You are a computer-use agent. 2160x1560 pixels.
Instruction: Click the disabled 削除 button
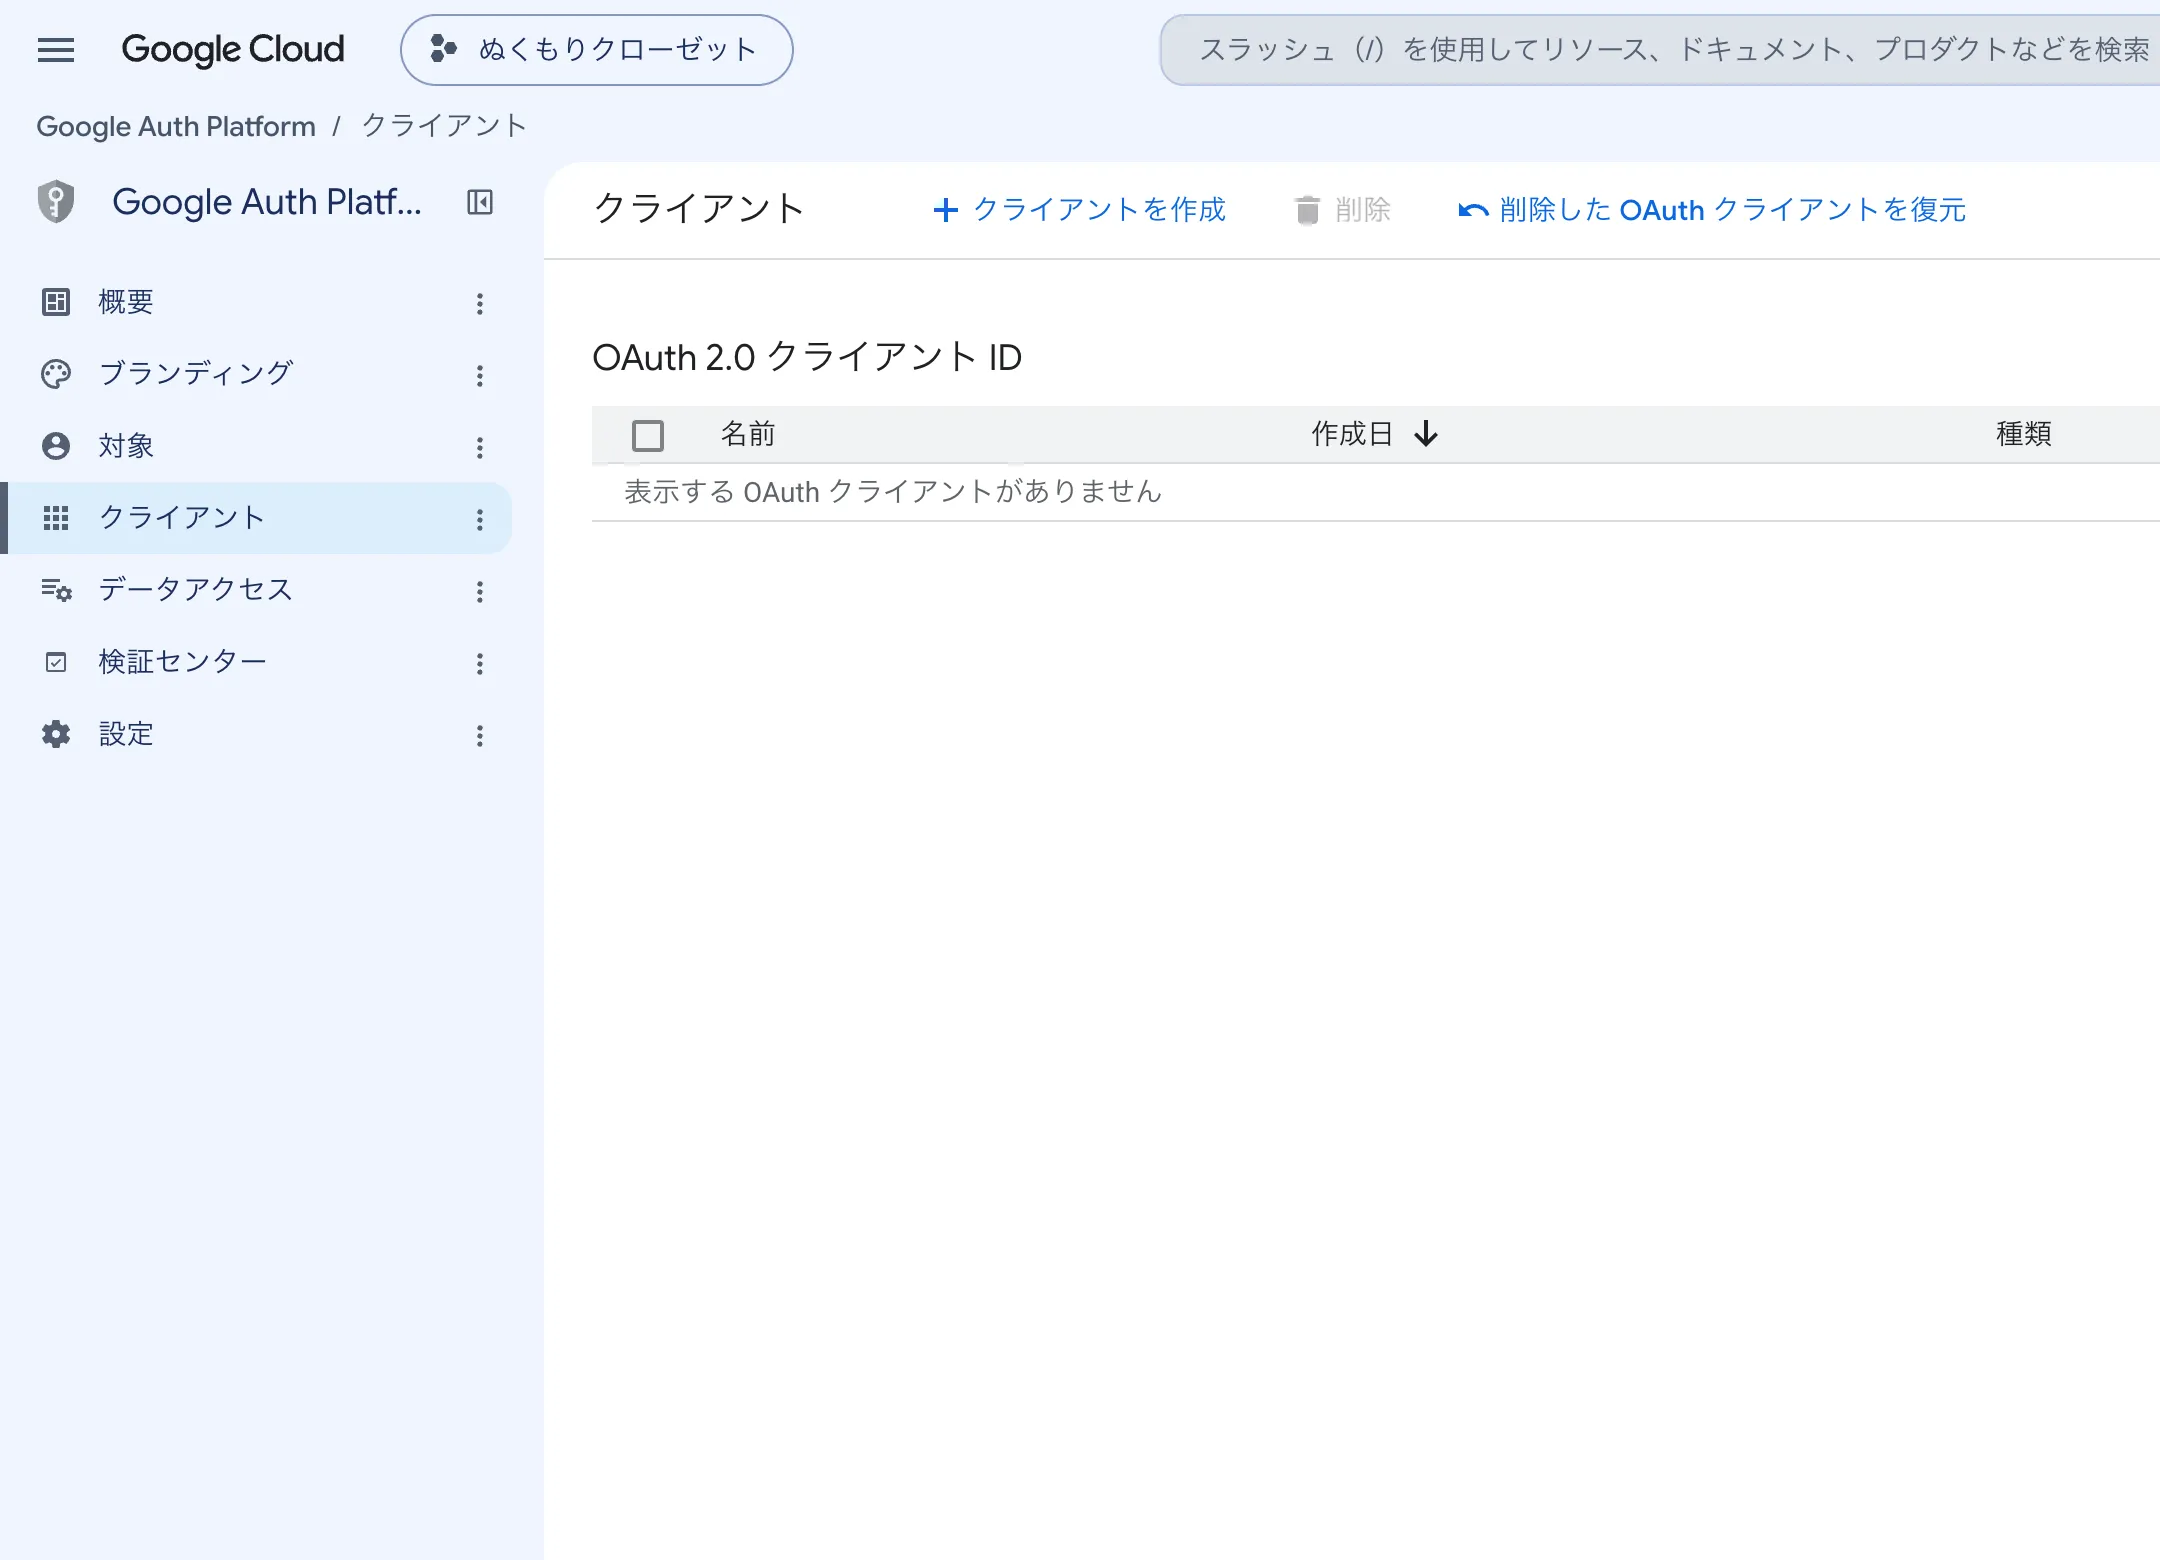pyautogui.click(x=1342, y=210)
